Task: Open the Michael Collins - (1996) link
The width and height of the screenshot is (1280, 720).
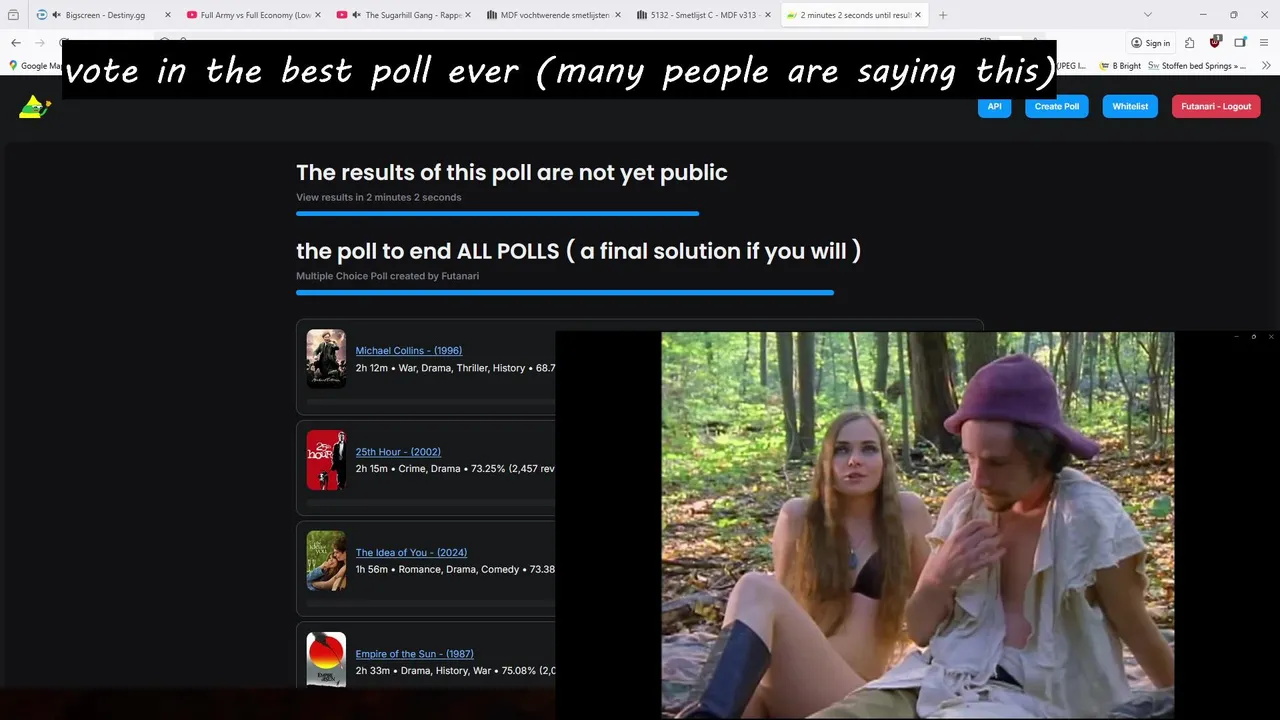Action: point(408,351)
